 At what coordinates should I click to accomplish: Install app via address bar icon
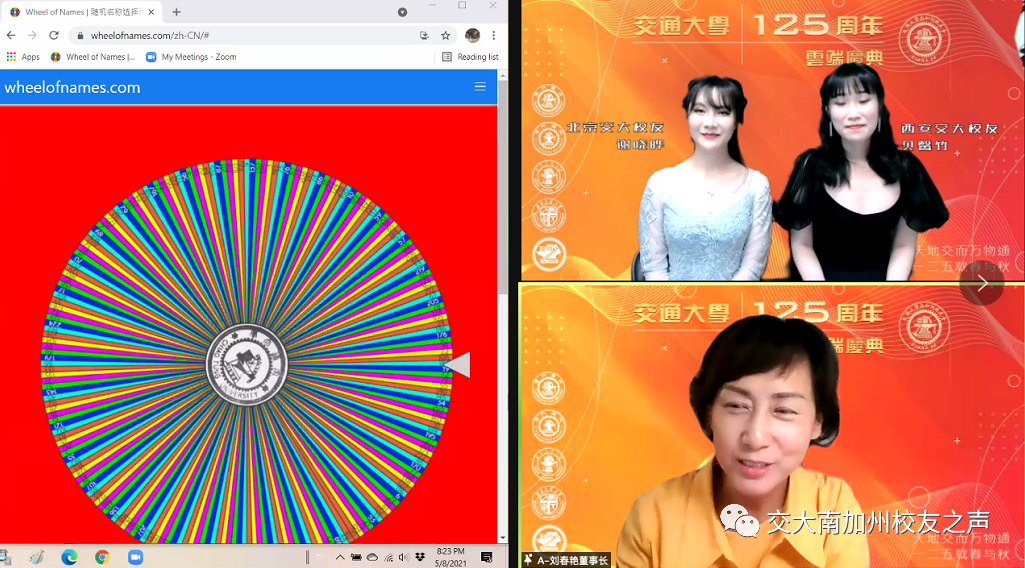pyautogui.click(x=424, y=35)
